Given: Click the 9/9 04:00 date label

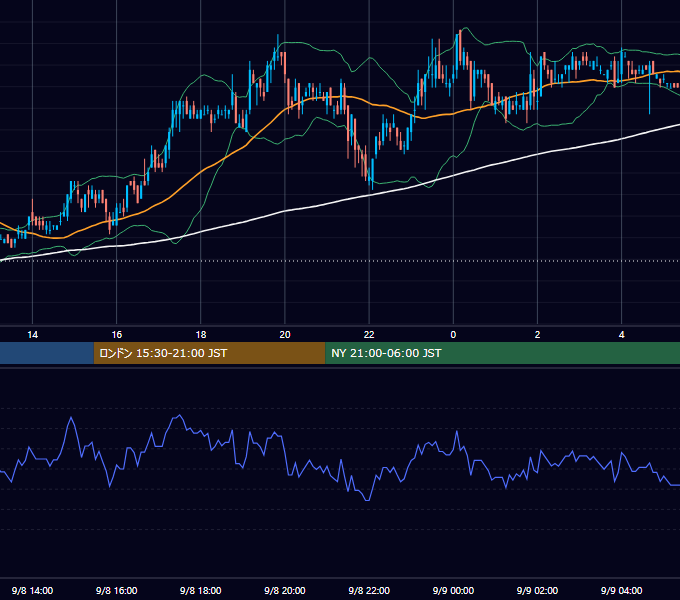Looking at the screenshot, I should click(x=621, y=590).
